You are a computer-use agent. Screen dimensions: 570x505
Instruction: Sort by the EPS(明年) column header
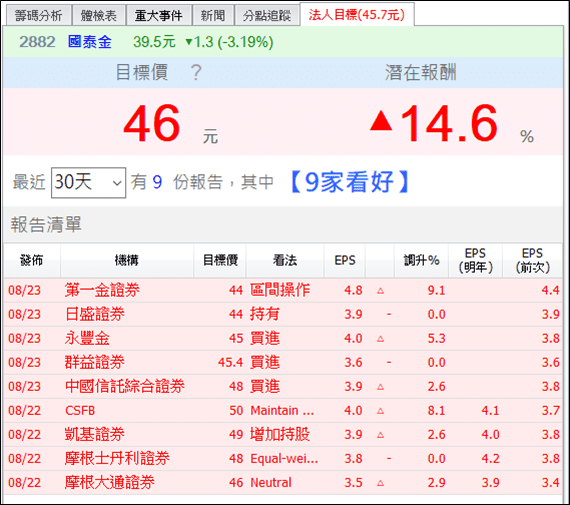(x=475, y=260)
